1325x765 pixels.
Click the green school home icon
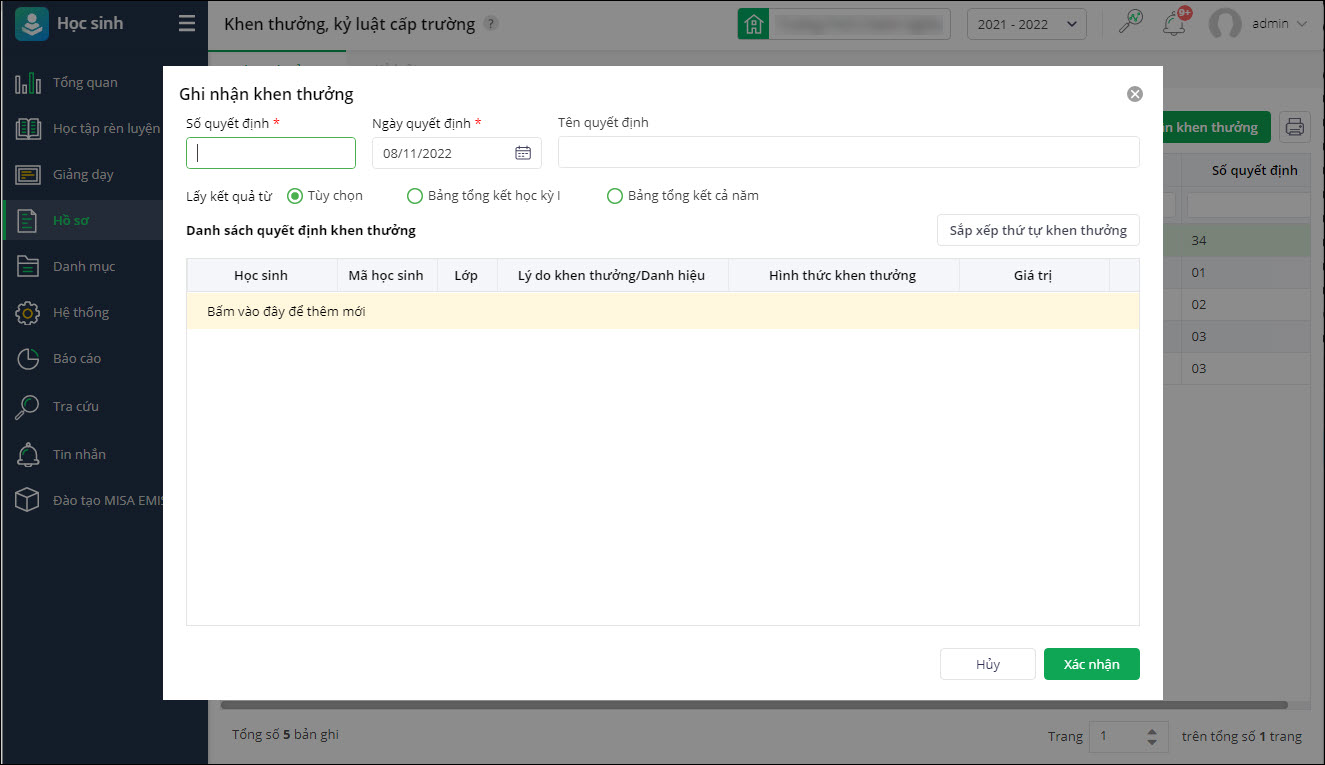(x=753, y=24)
